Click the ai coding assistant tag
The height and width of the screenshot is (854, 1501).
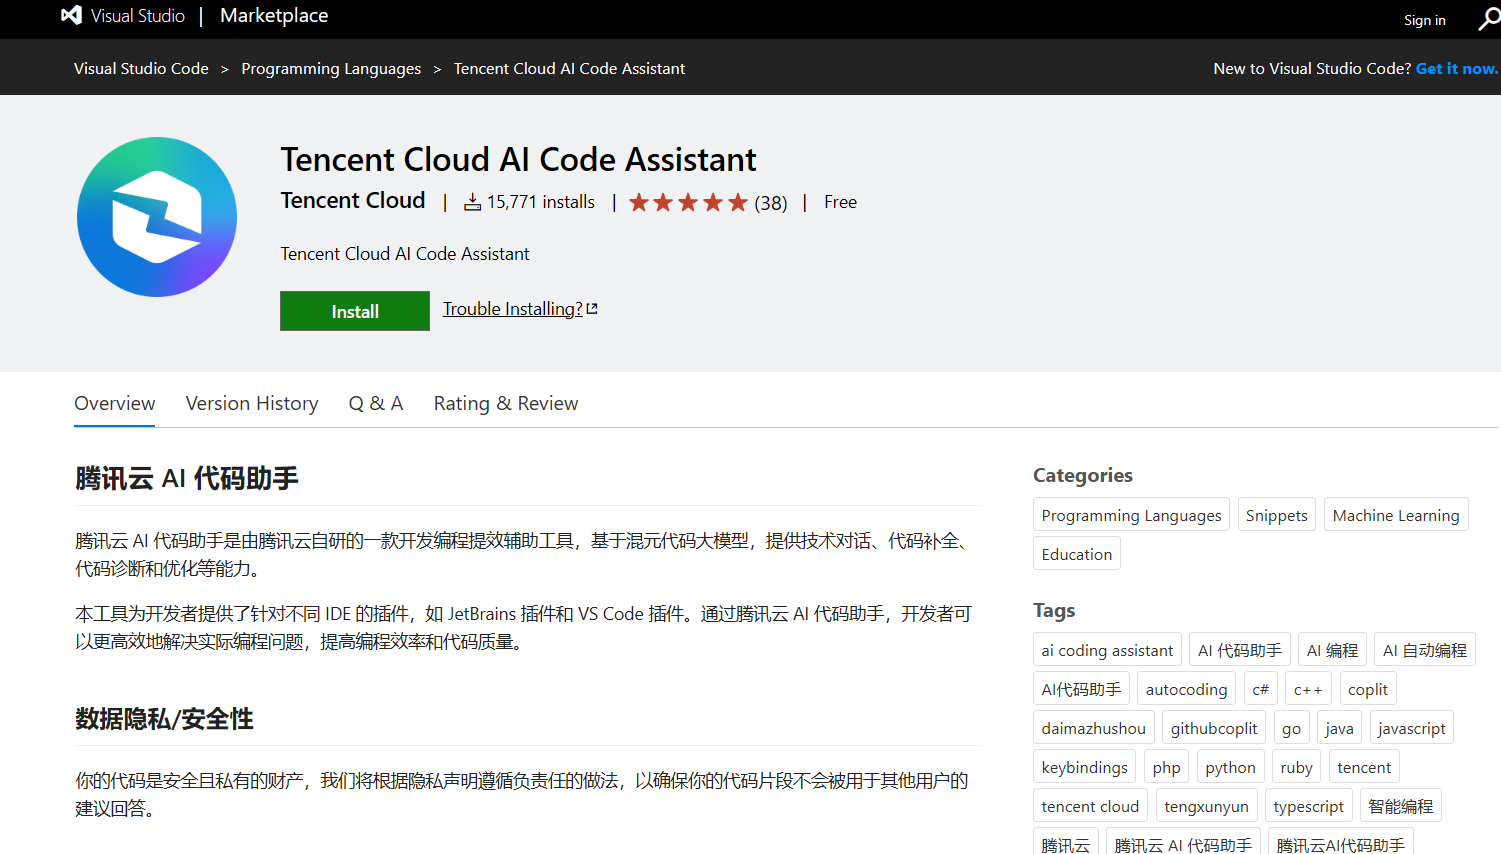(1107, 650)
